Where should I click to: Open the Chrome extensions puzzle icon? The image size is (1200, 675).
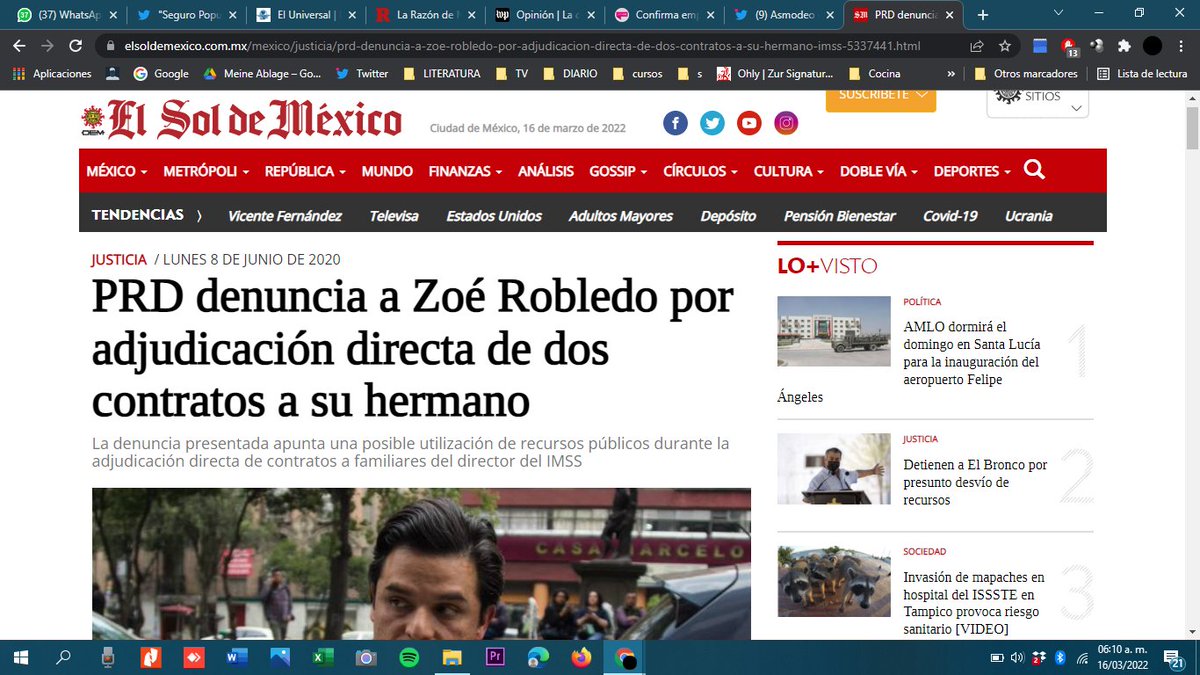(1124, 46)
